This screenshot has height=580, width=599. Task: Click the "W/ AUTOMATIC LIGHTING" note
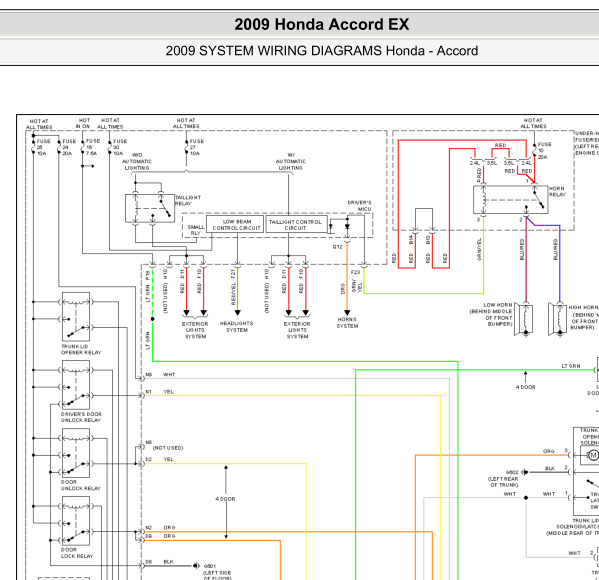tap(291, 161)
